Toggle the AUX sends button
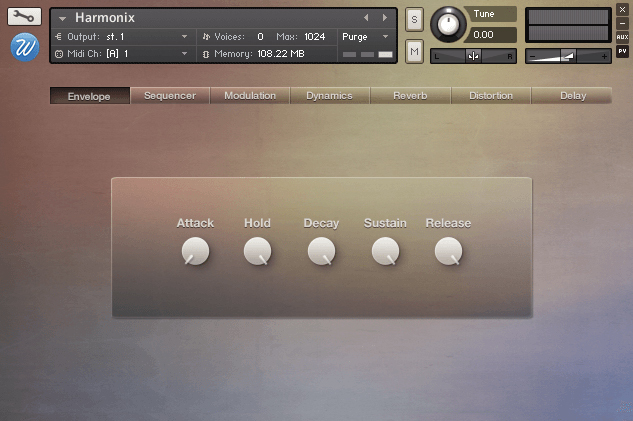Viewport: 633px width, 421px height. point(622,37)
